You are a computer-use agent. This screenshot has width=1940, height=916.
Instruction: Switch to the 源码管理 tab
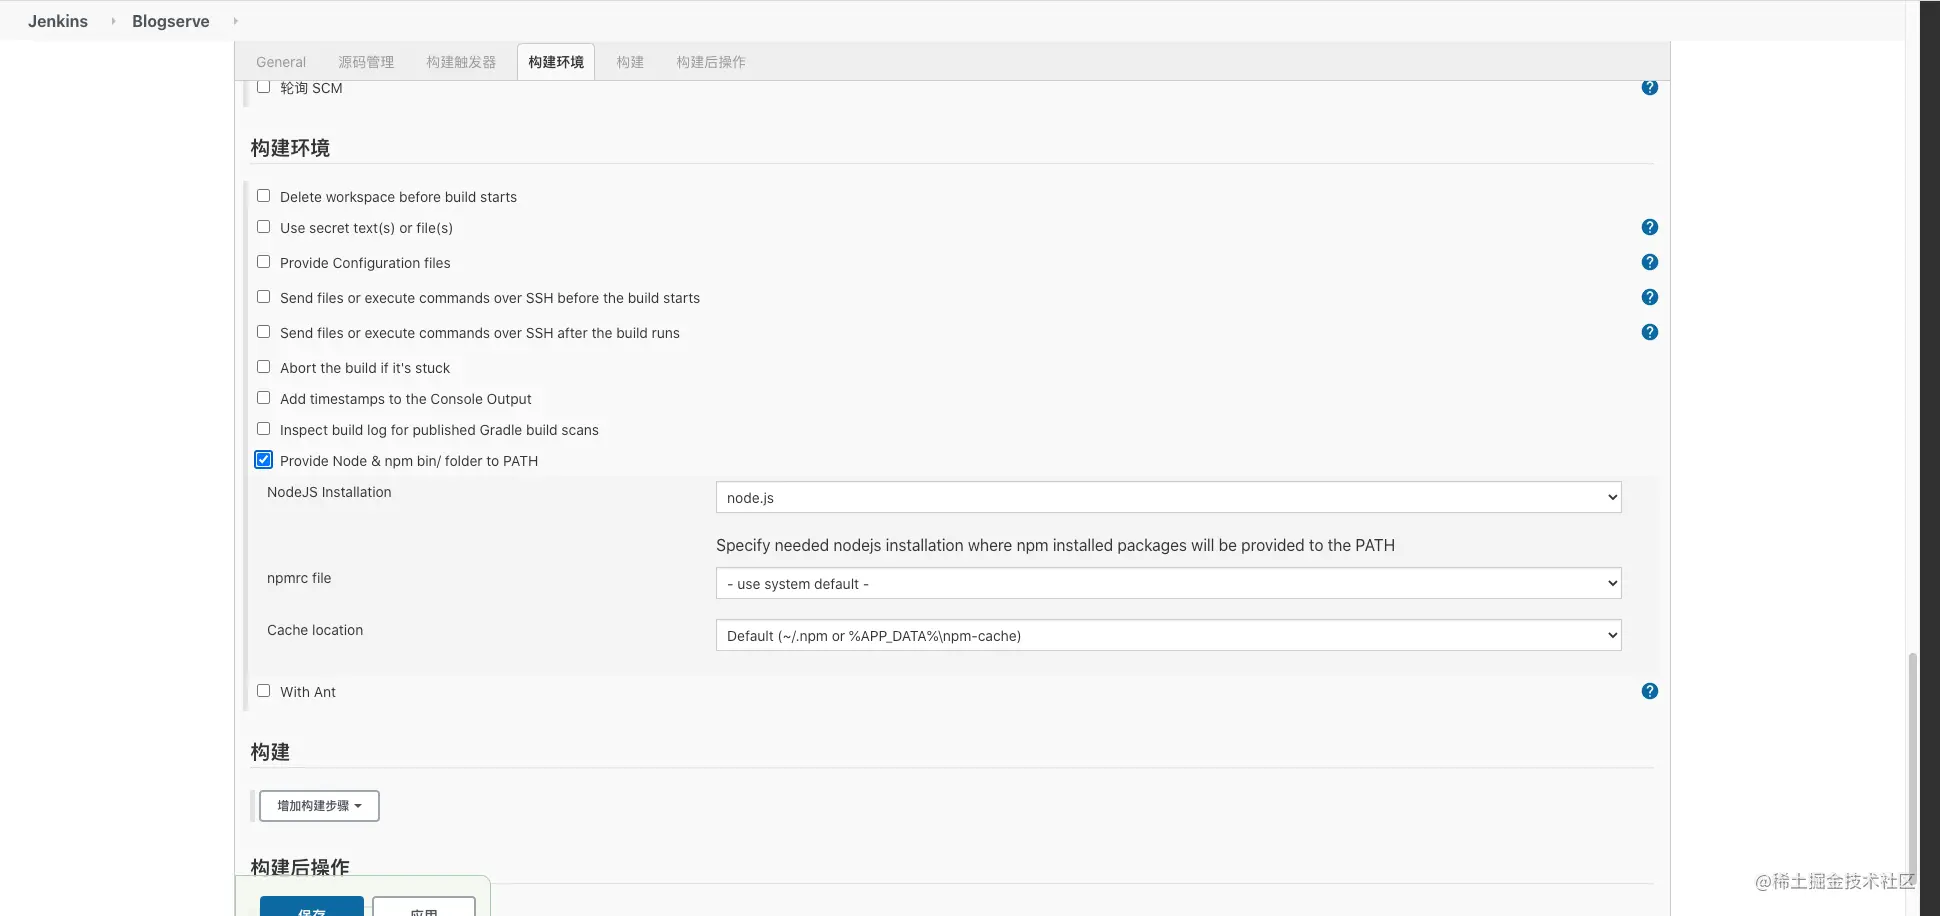pyautogui.click(x=366, y=62)
